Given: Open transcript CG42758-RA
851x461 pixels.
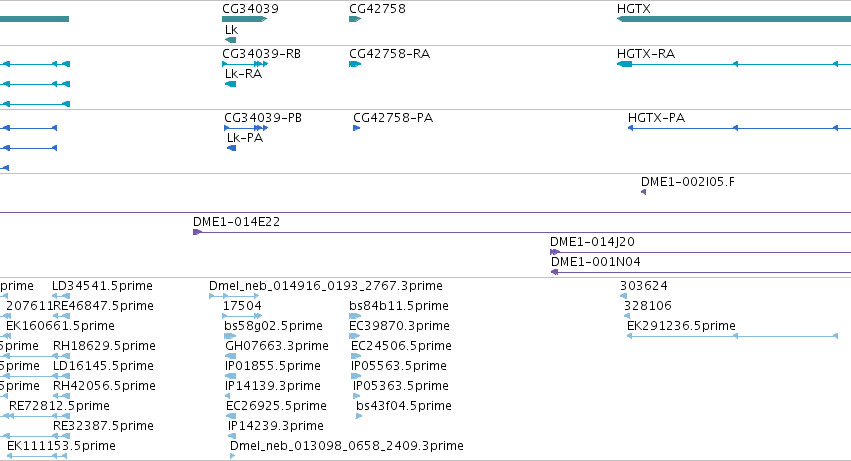Looking at the screenshot, I should 389,54.
